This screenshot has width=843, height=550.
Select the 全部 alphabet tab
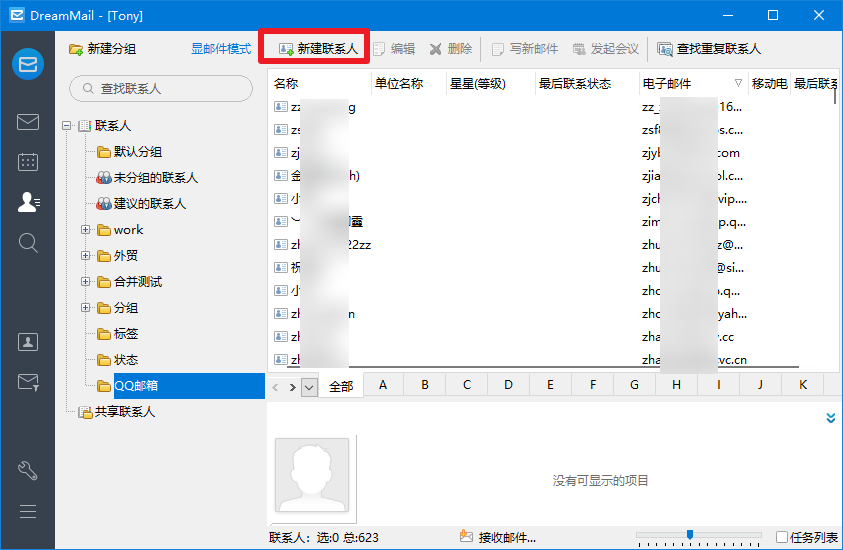click(x=341, y=385)
